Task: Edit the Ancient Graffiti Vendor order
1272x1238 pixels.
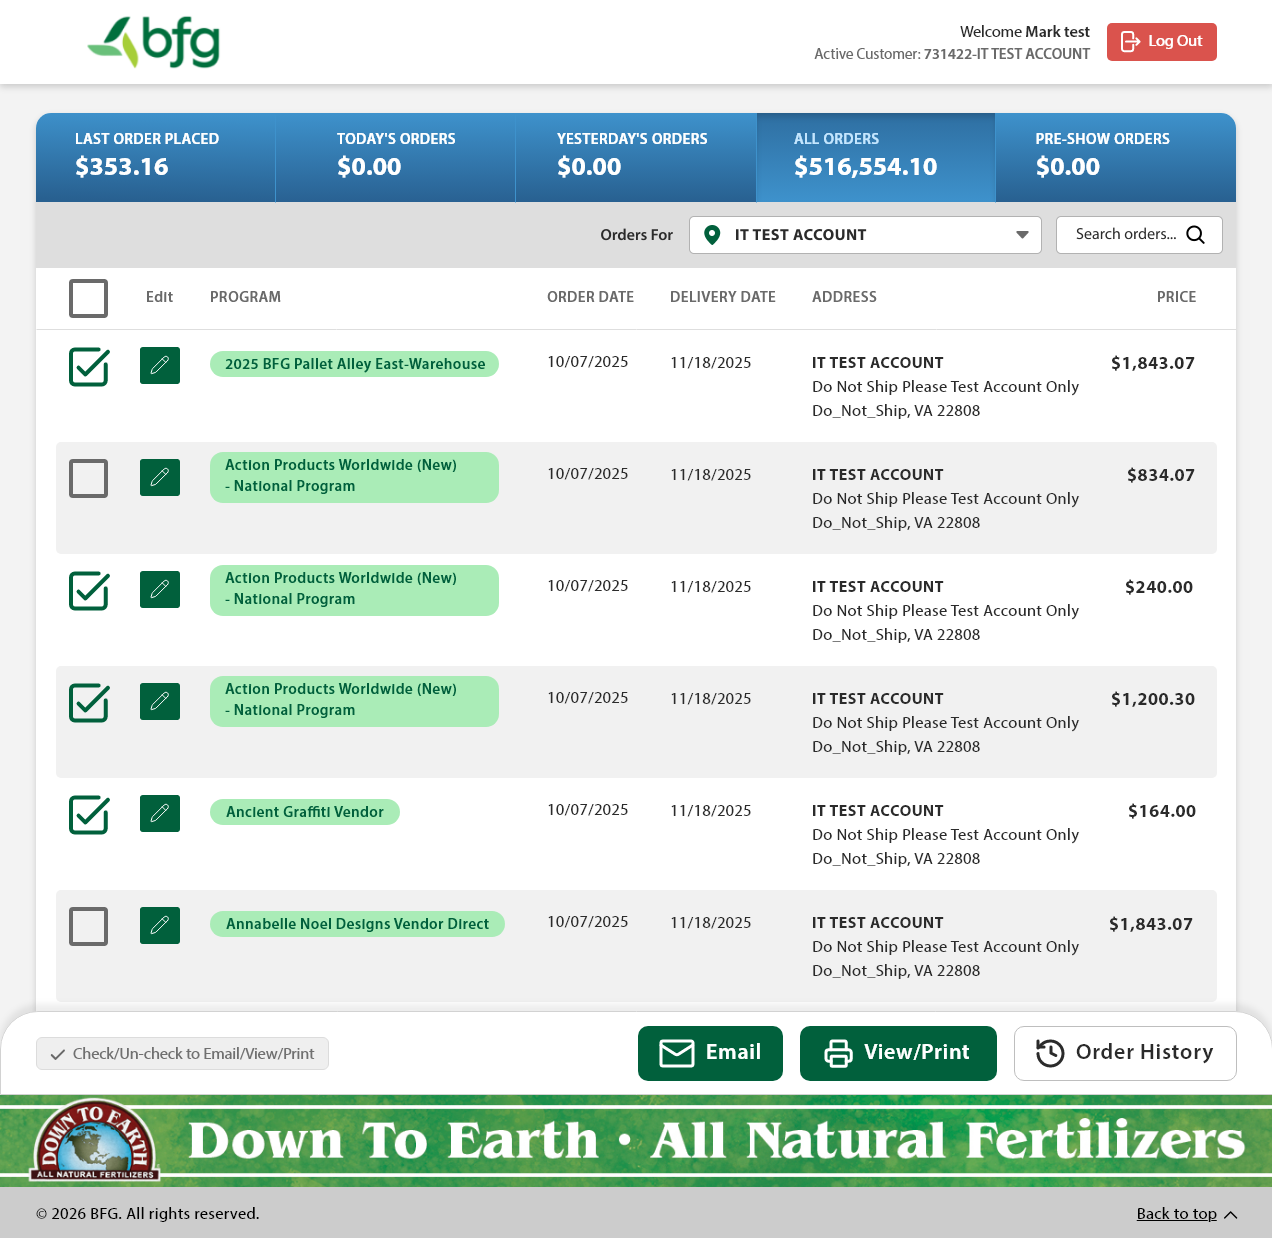Action: click(x=160, y=813)
